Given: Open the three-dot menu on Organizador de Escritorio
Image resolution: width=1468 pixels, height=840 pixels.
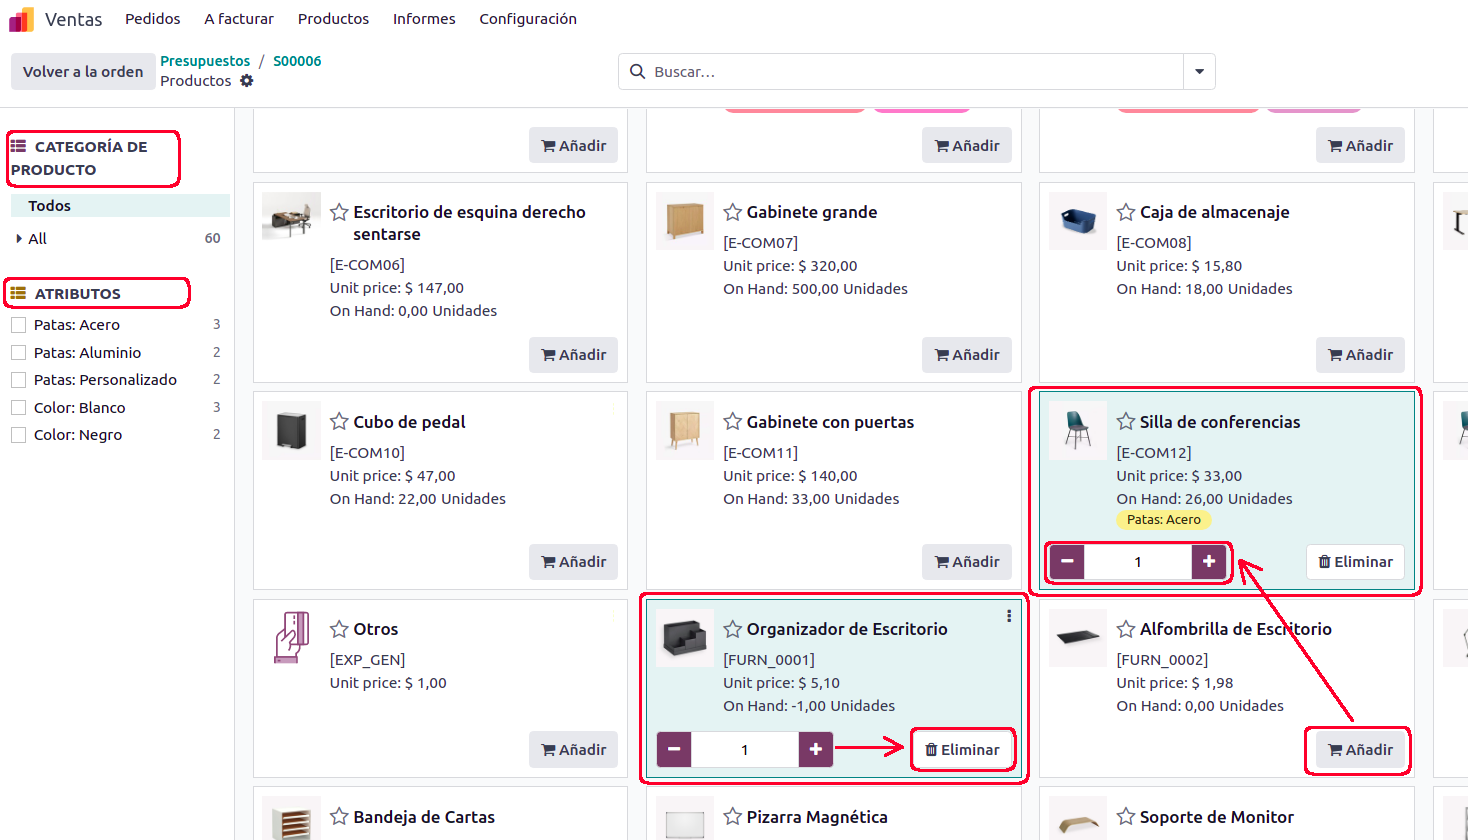Looking at the screenshot, I should [x=1009, y=616].
